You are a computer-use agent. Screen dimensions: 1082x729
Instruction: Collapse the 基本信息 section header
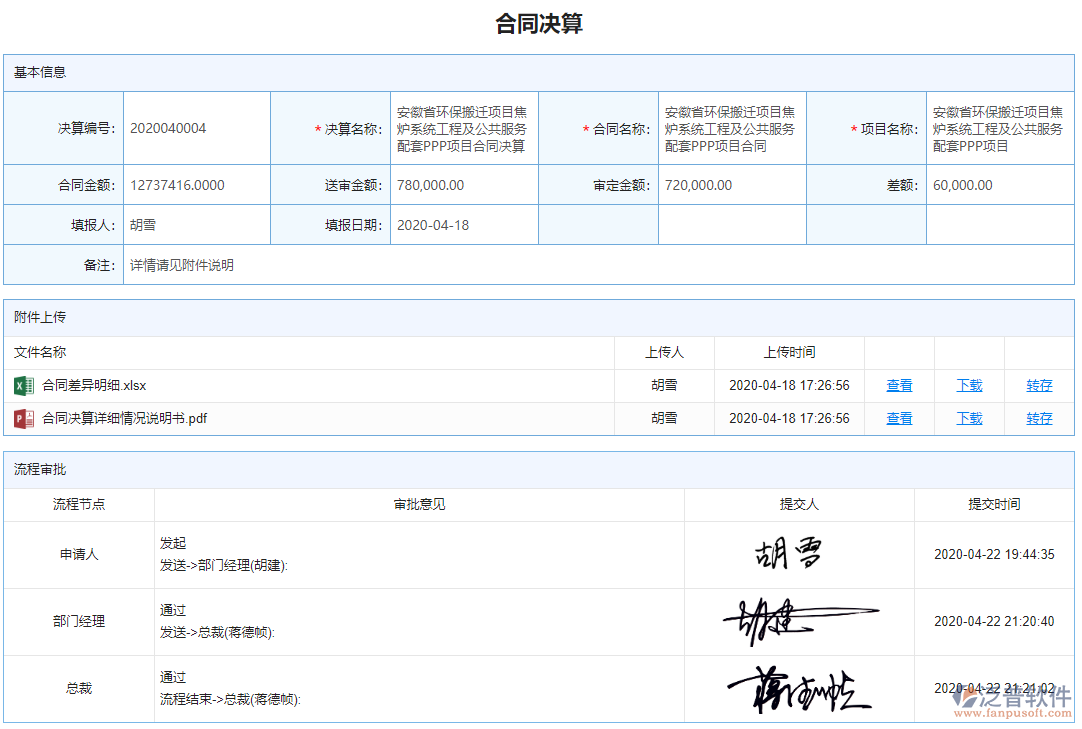coord(37,72)
